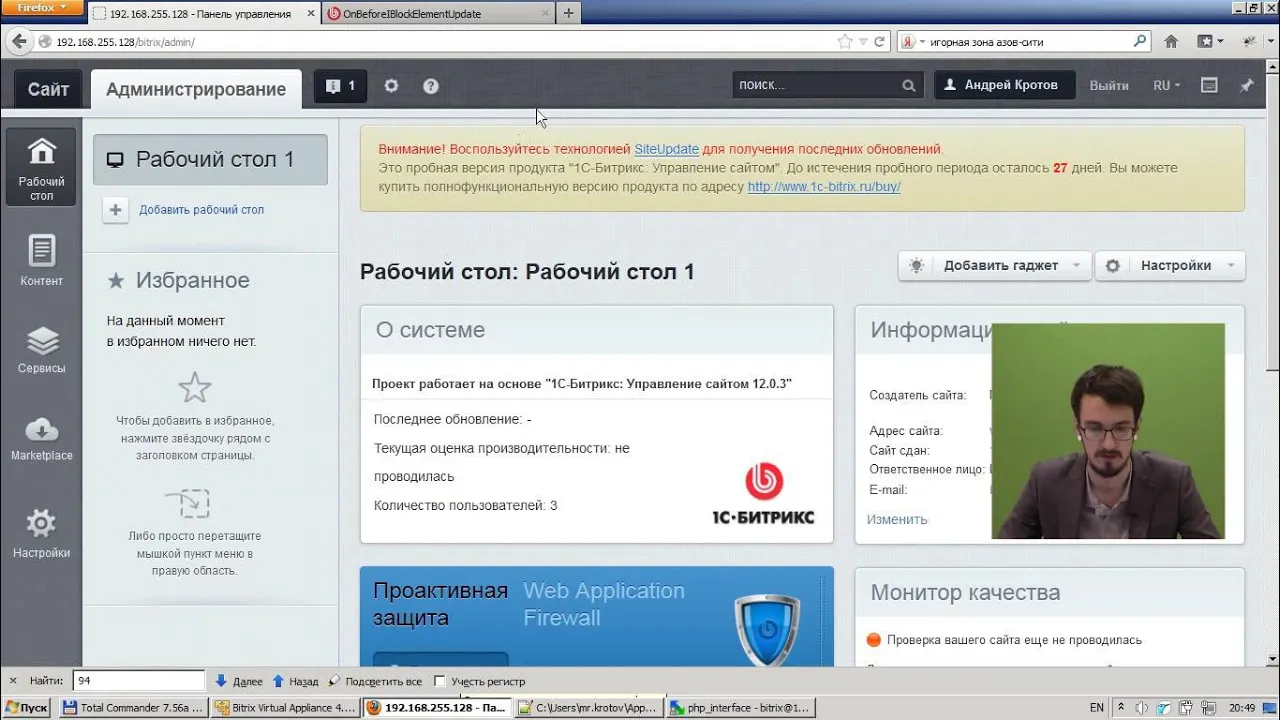1280x720 pixels.
Task: Switch to the Сайт tab
Action: coord(48,89)
